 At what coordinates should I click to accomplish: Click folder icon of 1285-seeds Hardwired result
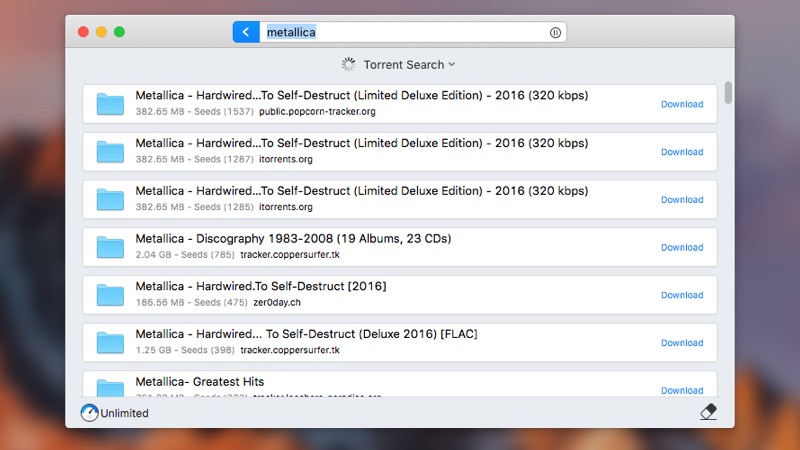coord(110,199)
